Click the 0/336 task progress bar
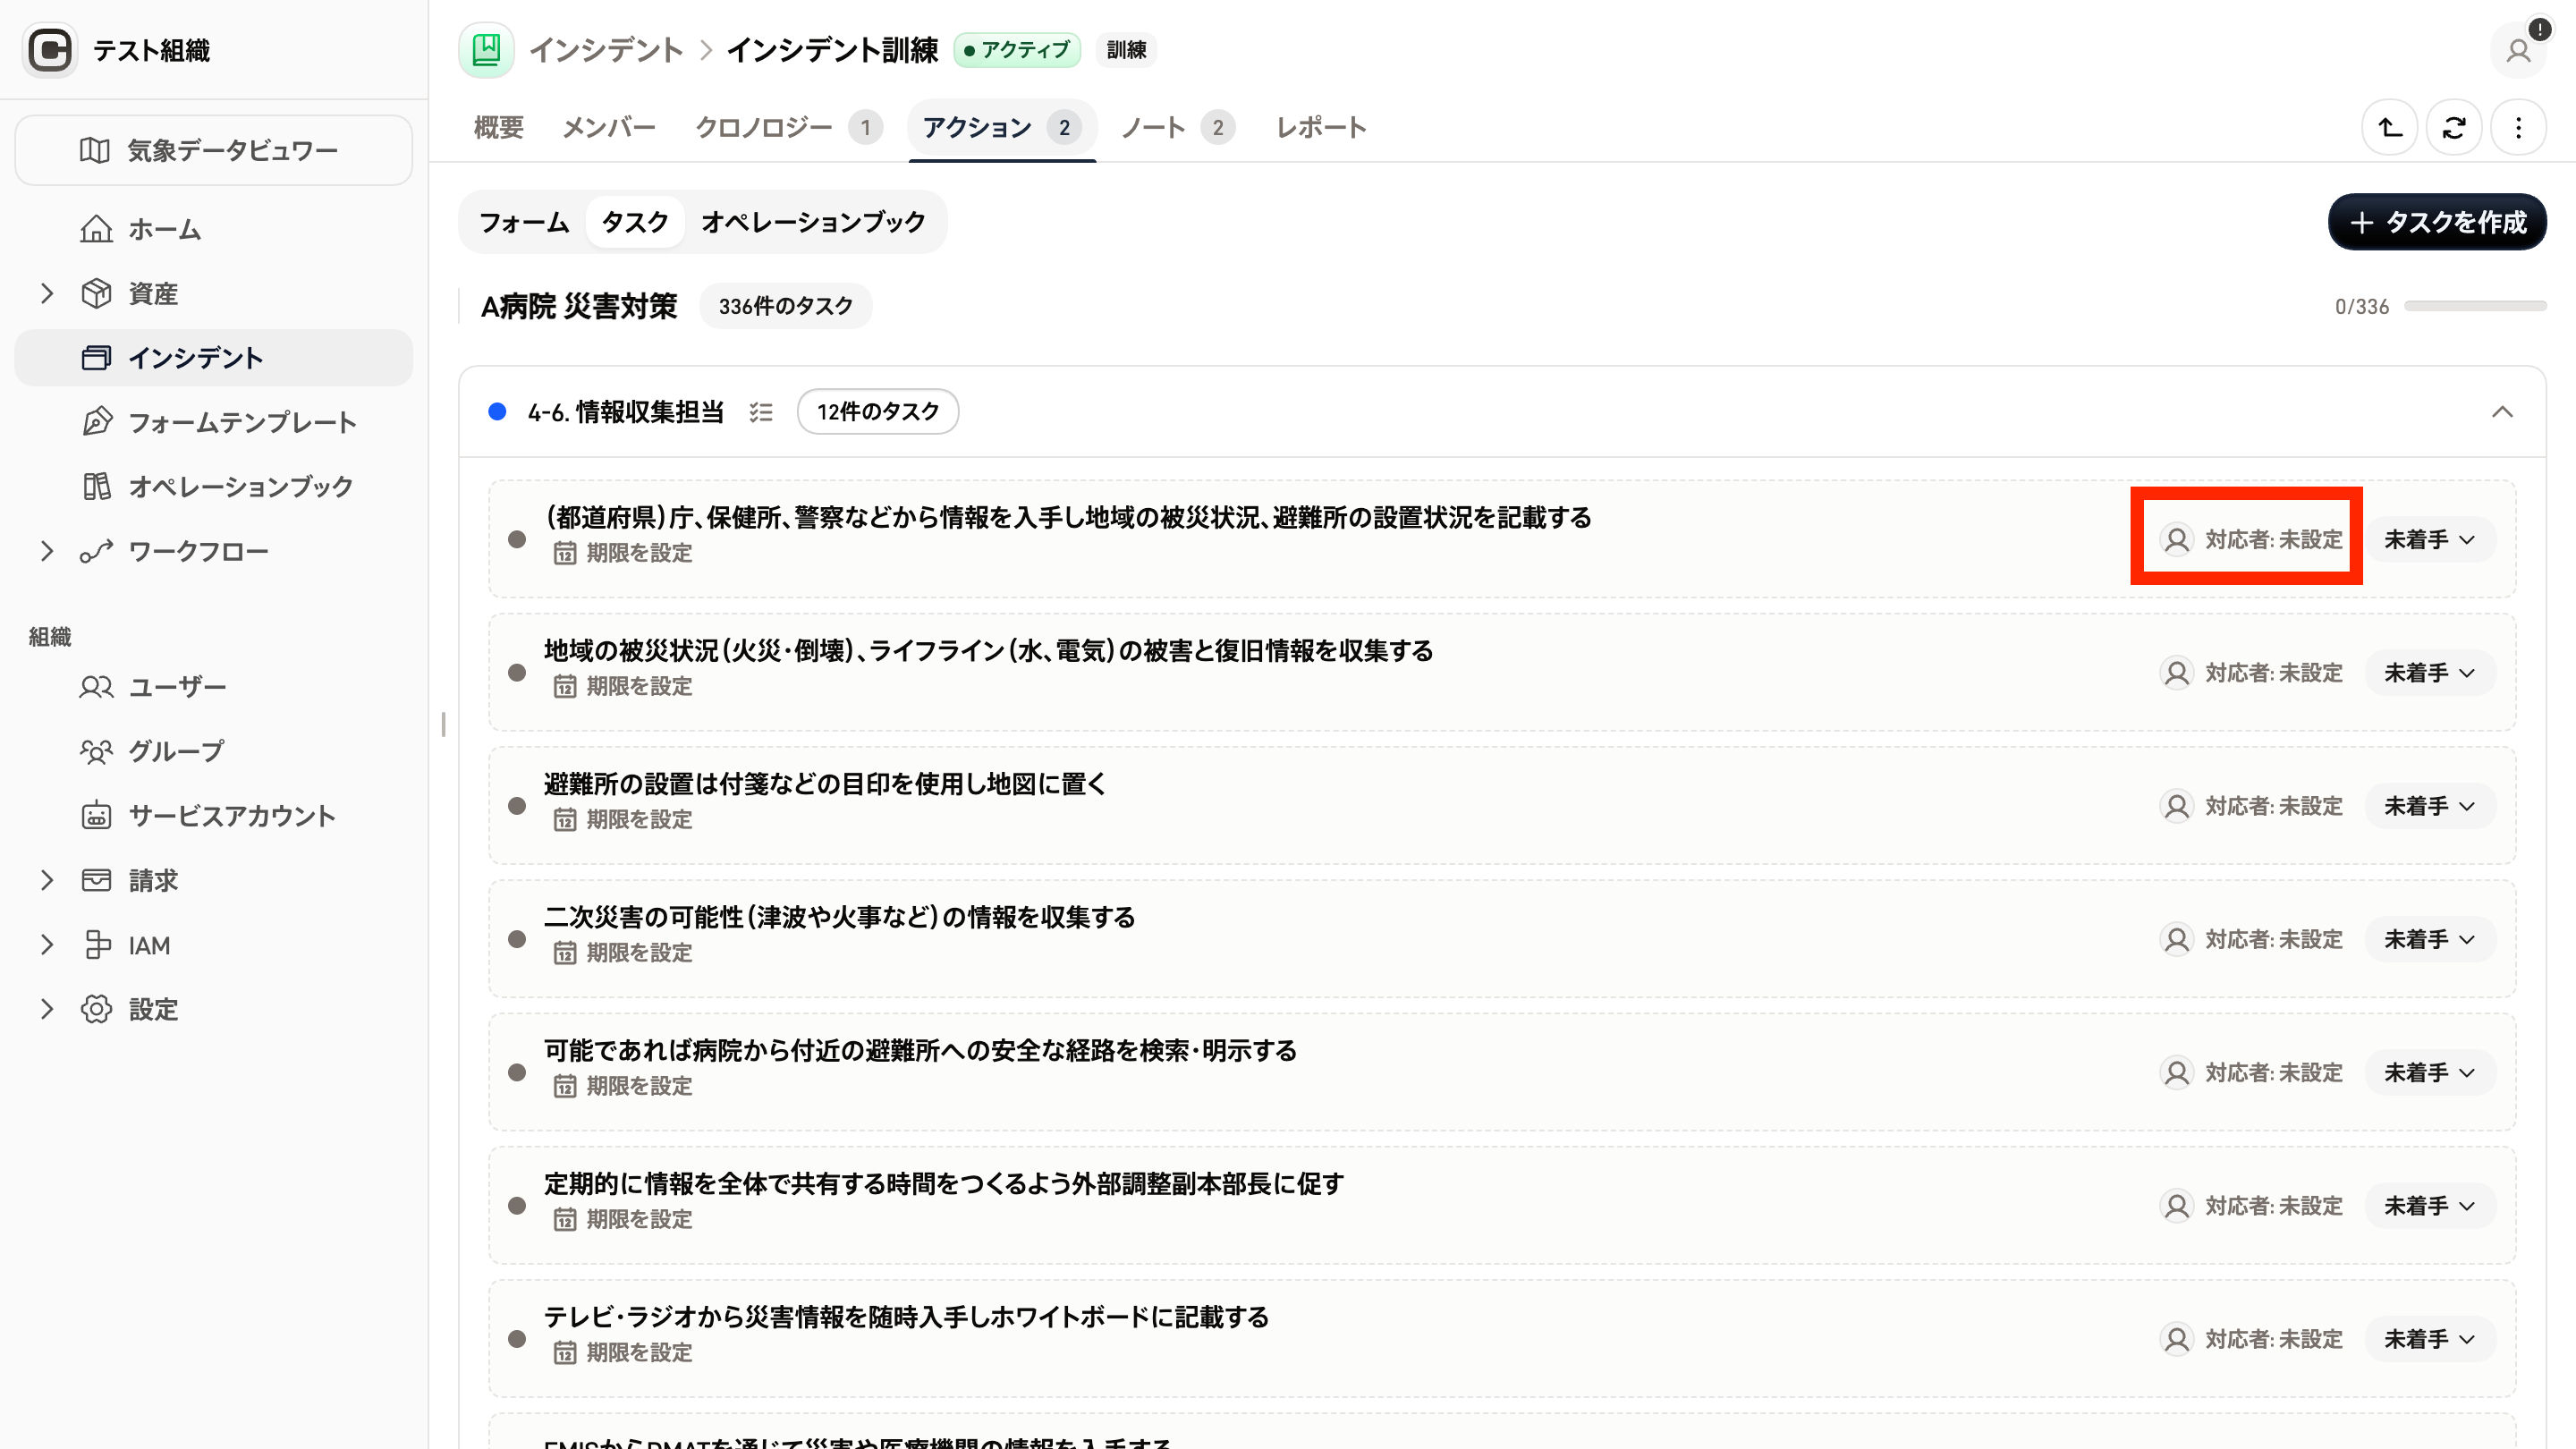The width and height of the screenshot is (2576, 1449). pyautogui.click(x=2475, y=306)
